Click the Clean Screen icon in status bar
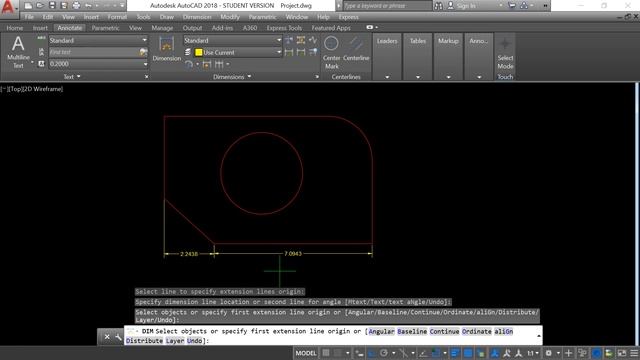The height and width of the screenshot is (360, 640). (x=622, y=353)
